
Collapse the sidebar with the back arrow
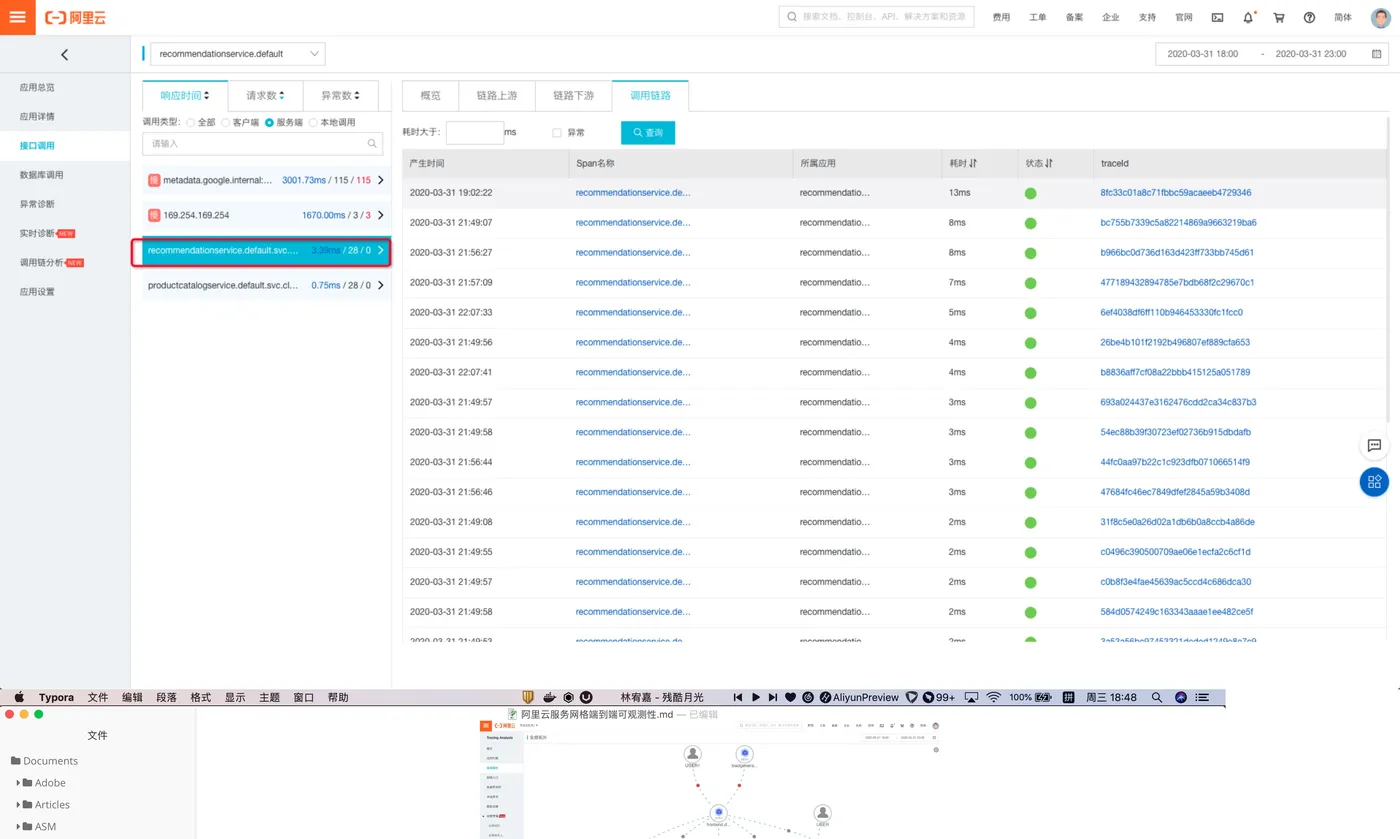pyautogui.click(x=65, y=55)
